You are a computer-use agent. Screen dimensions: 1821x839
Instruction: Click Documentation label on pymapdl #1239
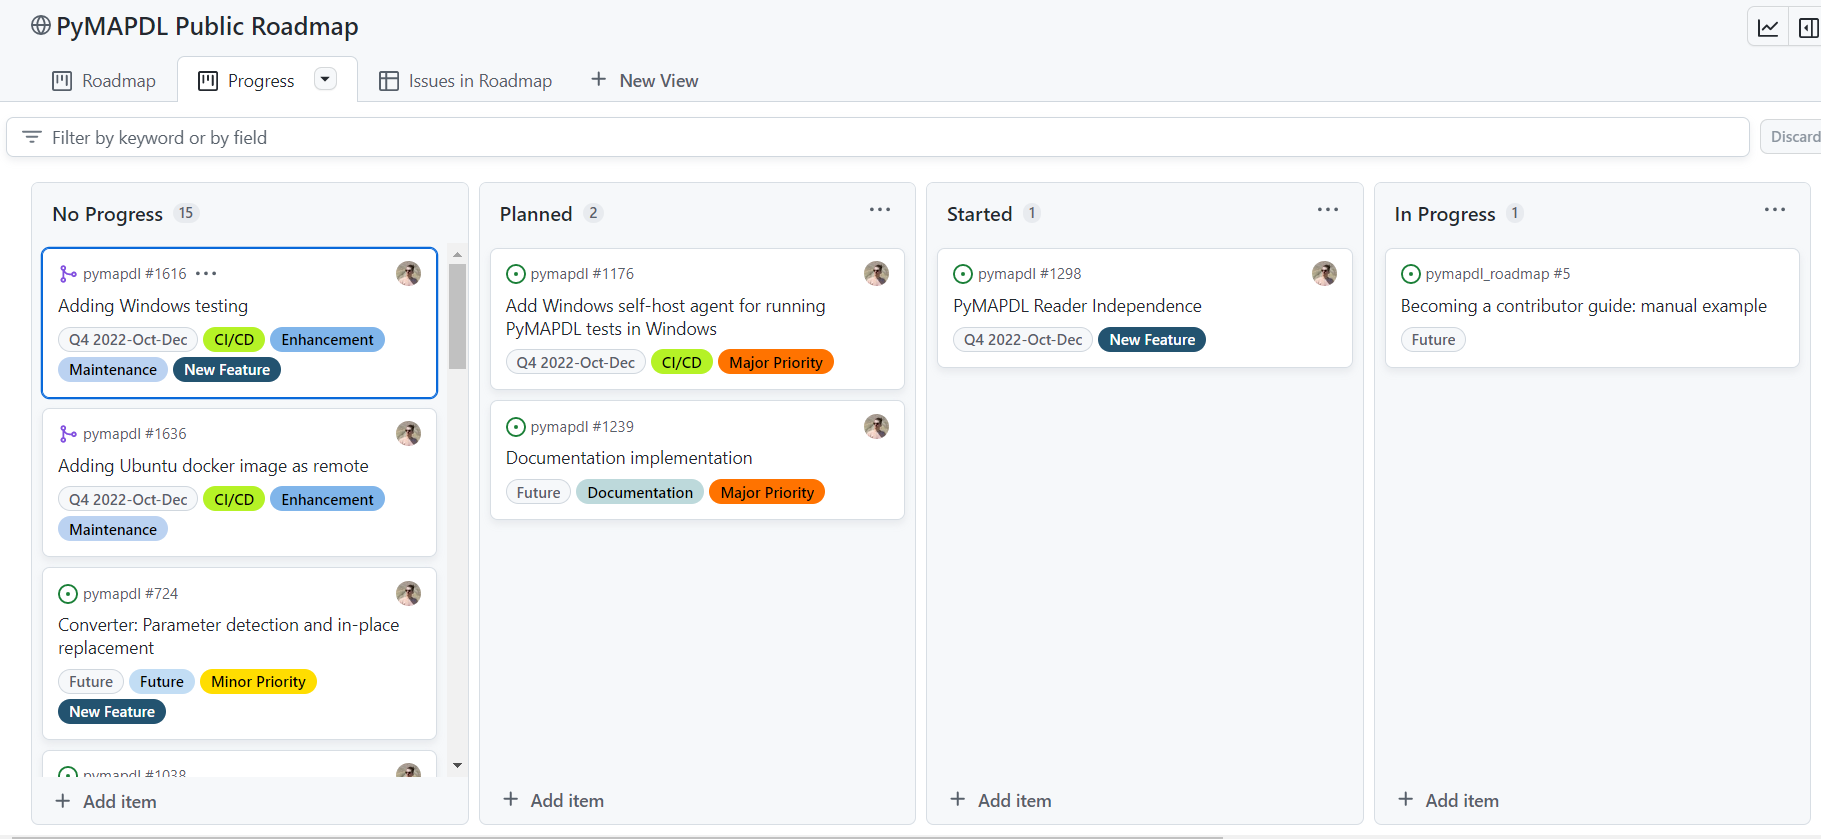pos(640,493)
